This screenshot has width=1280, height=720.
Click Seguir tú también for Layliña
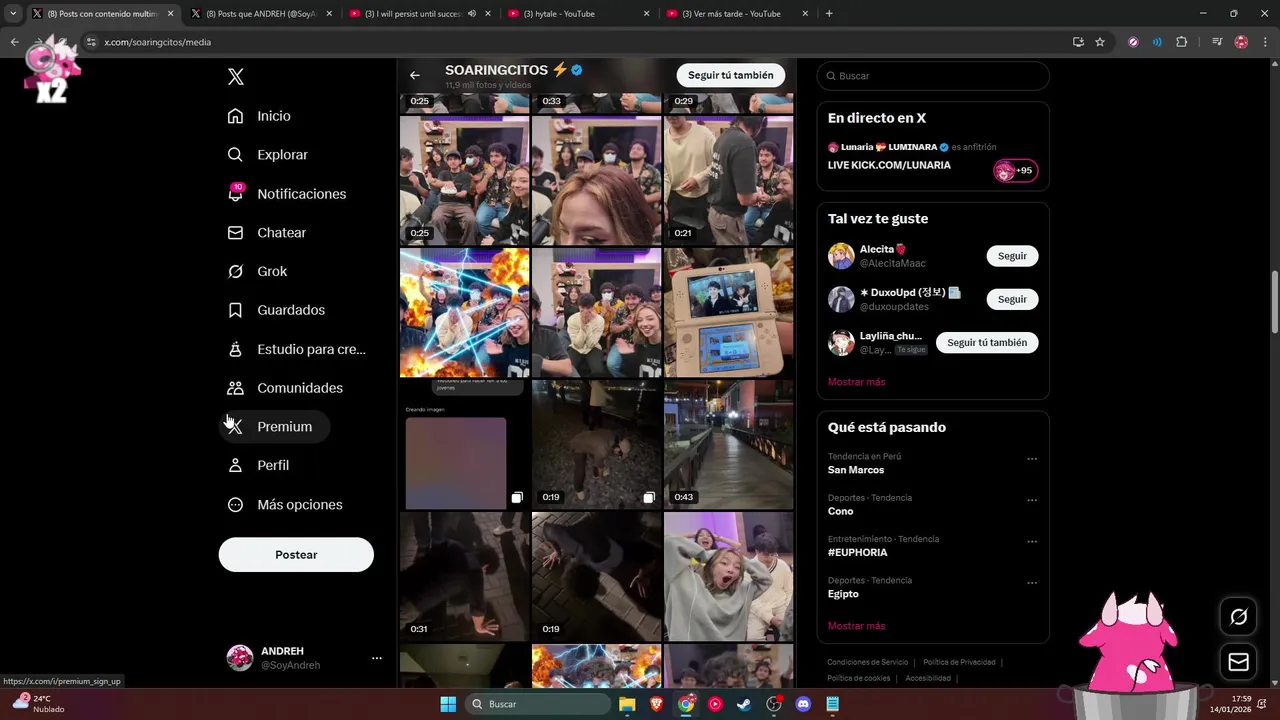pyautogui.click(x=987, y=342)
